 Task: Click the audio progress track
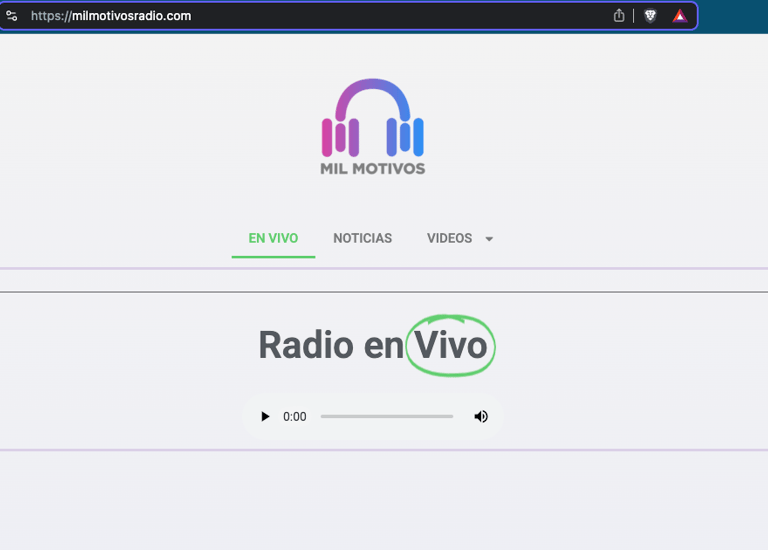point(387,416)
